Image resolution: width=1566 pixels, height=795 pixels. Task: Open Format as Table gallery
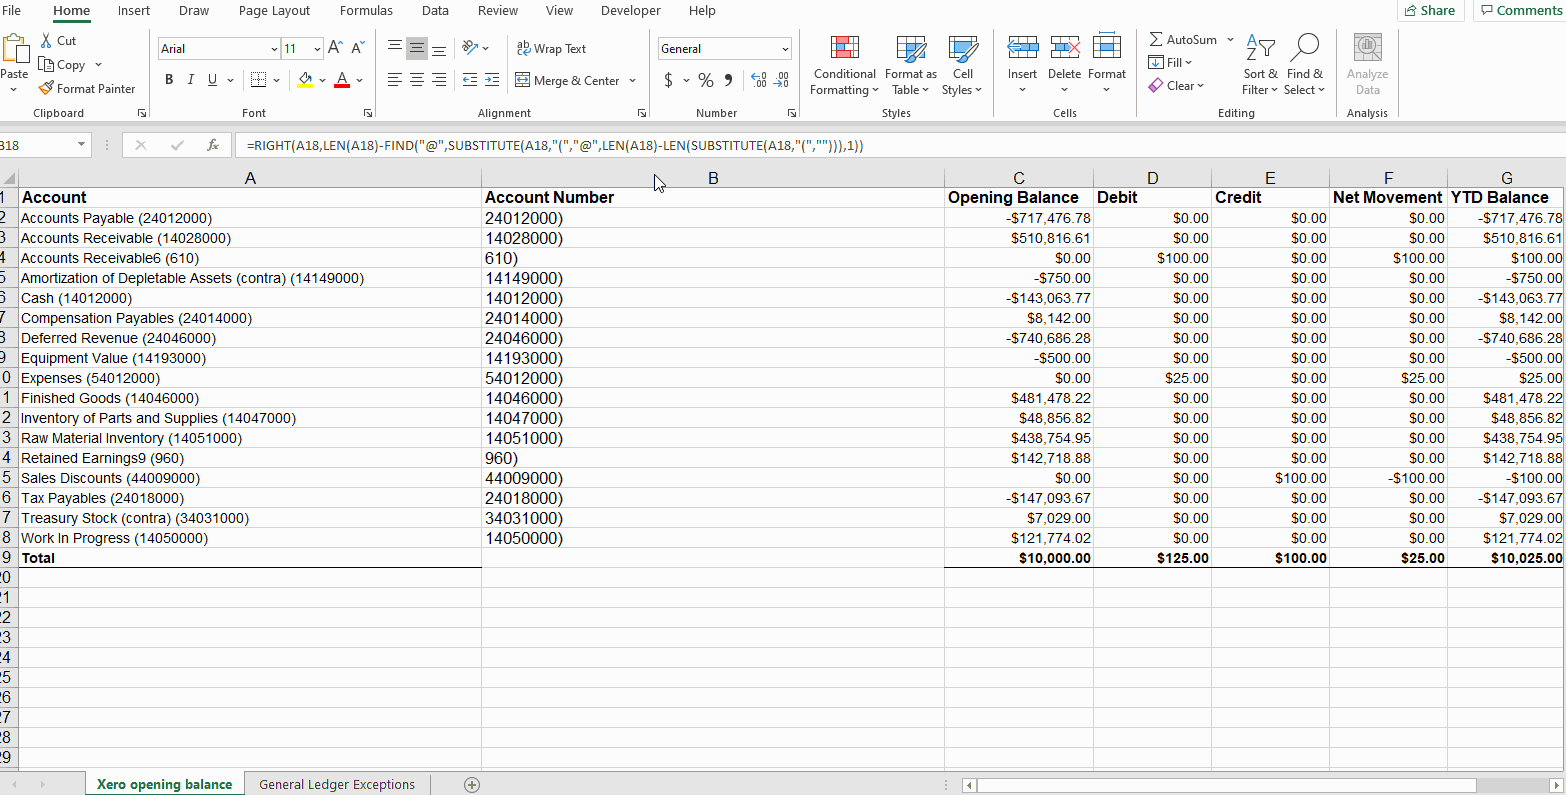[x=911, y=65]
